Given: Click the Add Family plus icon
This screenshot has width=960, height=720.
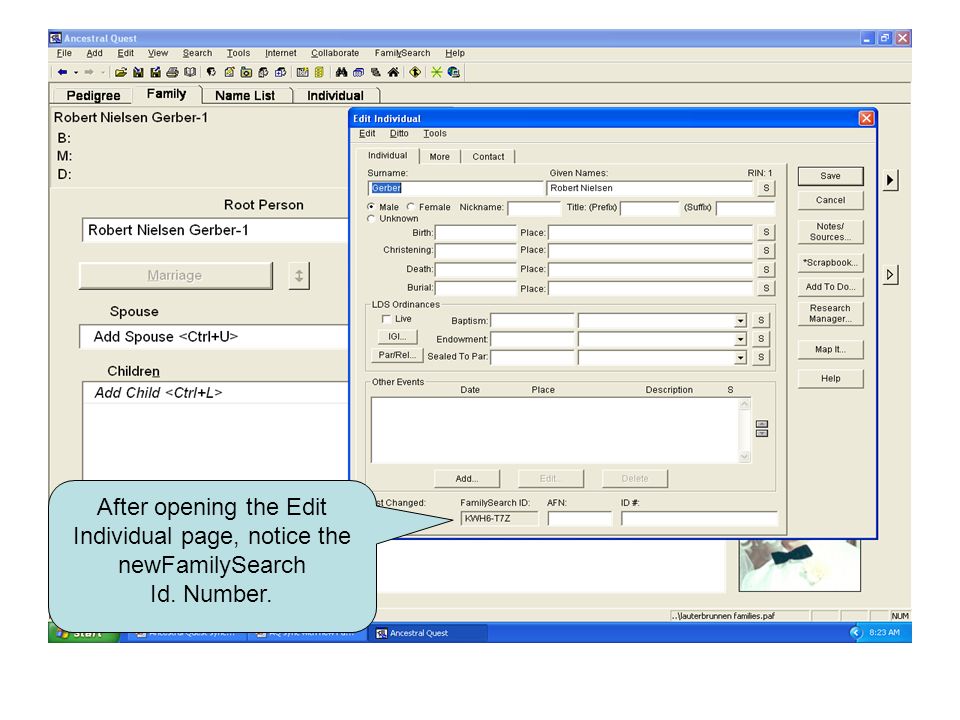Looking at the screenshot, I should [280, 72].
